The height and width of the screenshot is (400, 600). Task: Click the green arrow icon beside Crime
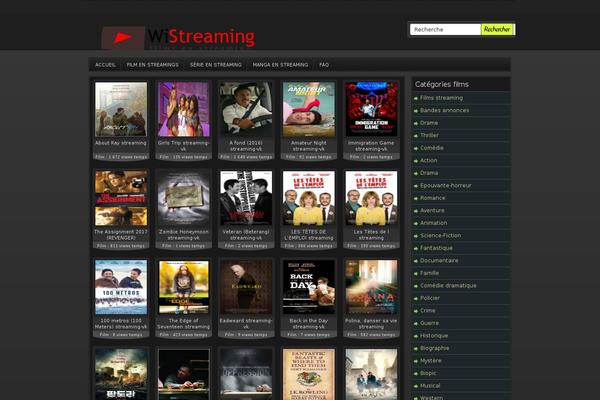pyautogui.click(x=416, y=311)
